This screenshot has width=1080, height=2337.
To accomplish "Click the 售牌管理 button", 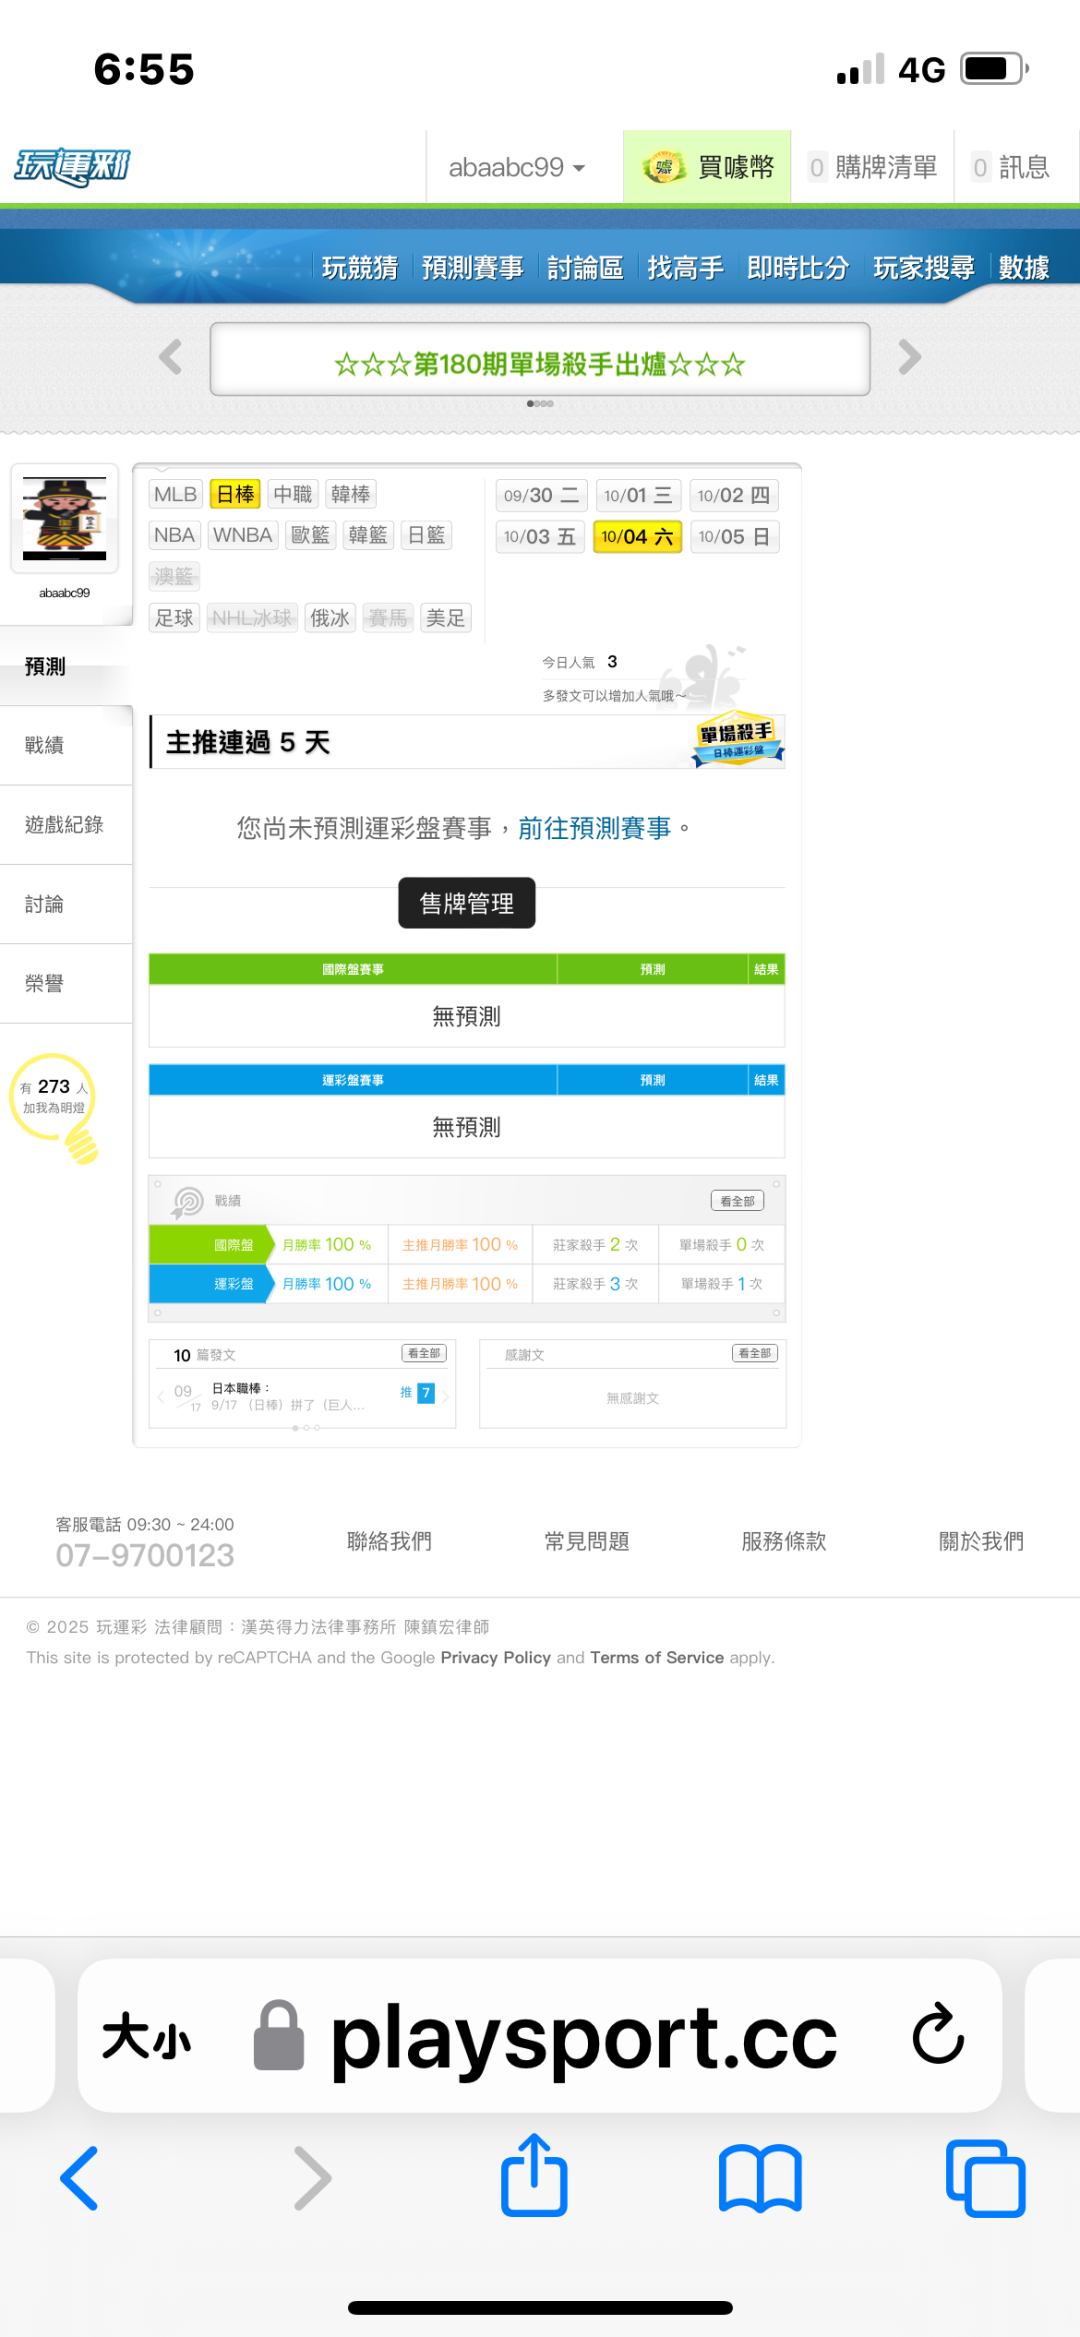I will point(466,903).
